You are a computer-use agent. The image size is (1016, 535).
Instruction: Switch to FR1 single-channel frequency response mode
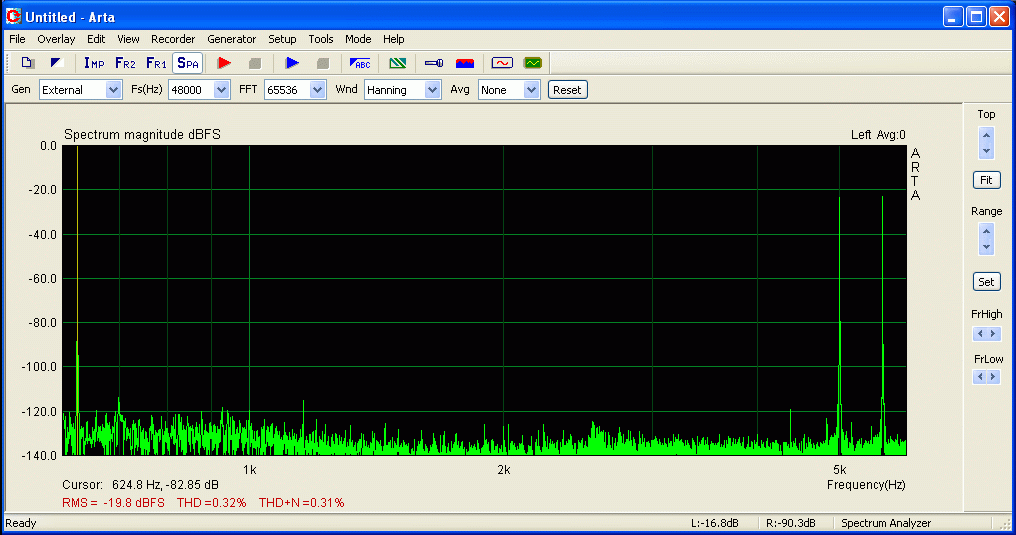156,63
